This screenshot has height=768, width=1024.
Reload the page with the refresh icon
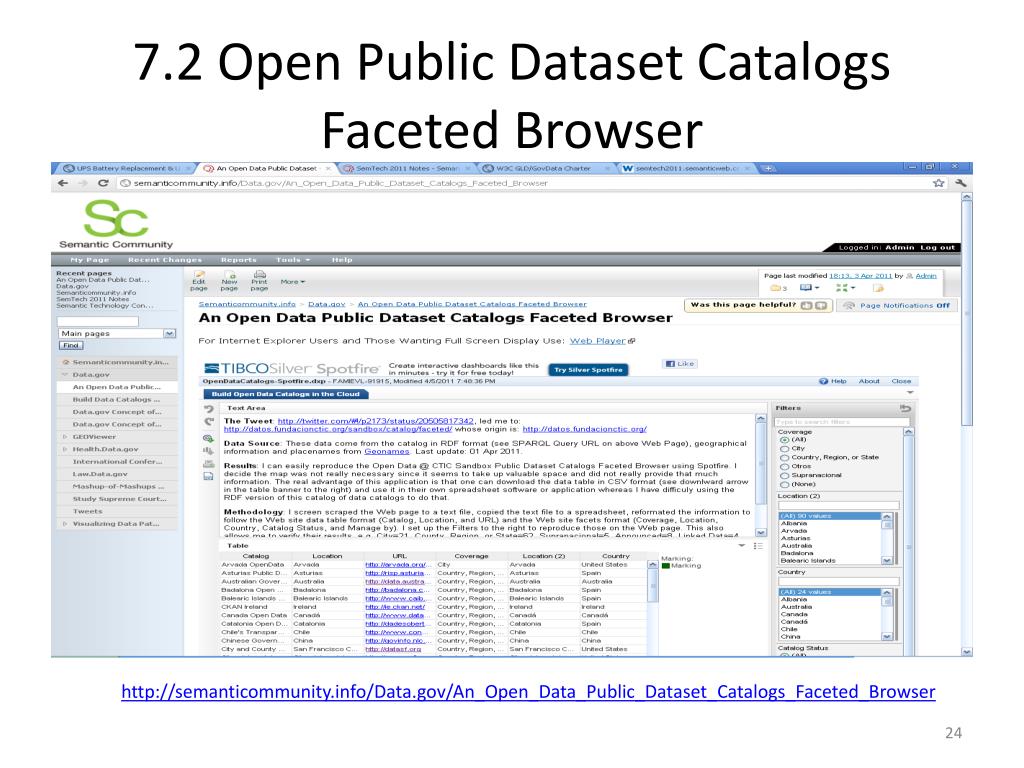pos(103,184)
